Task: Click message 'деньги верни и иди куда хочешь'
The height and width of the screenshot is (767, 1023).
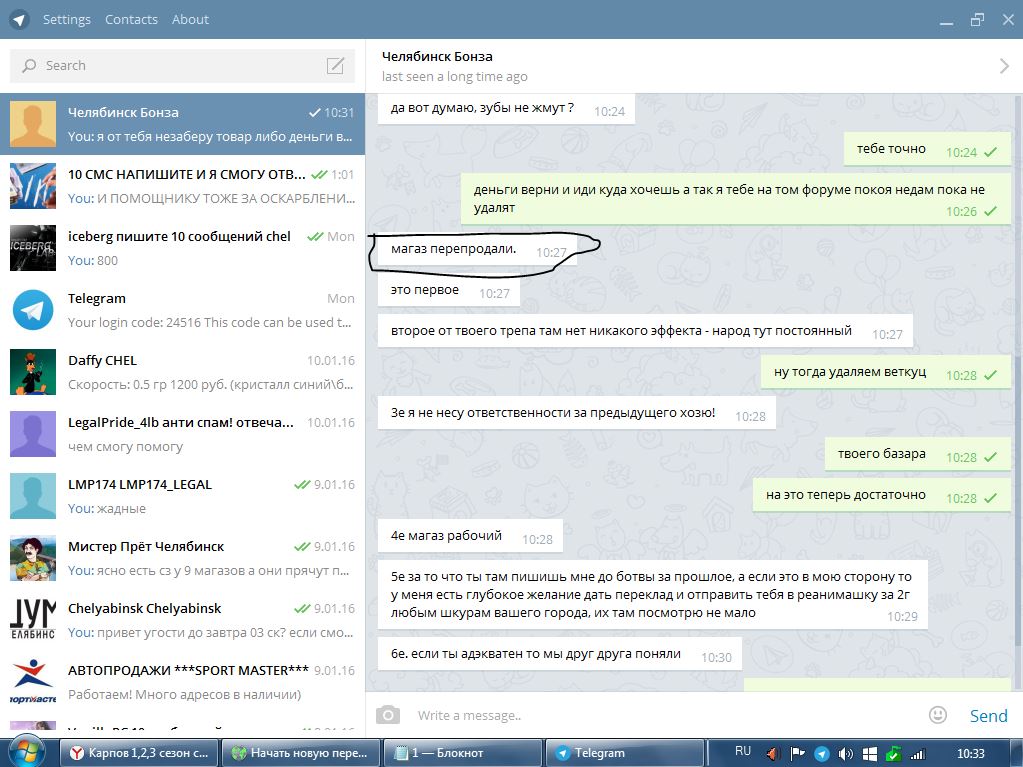Action: point(736,199)
